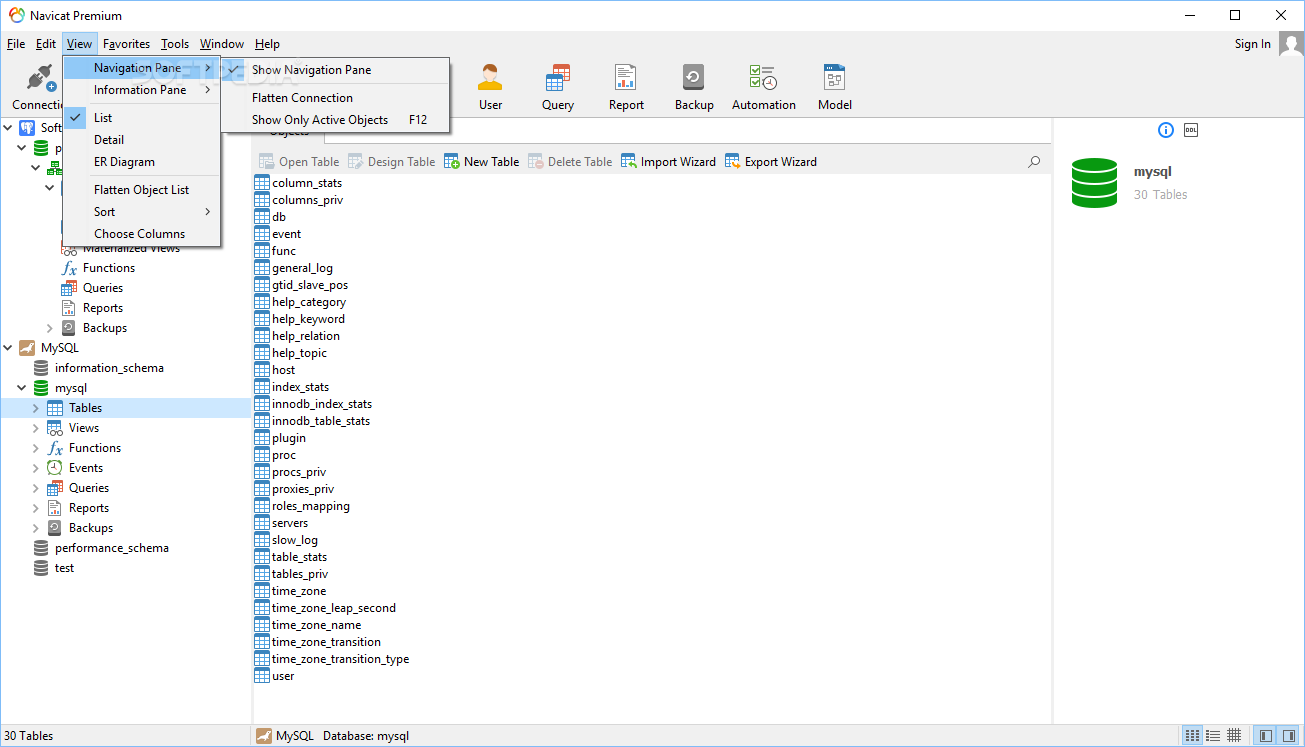Expand the Backups node in the PostgreSQL tree
The image size is (1305, 747).
point(51,328)
